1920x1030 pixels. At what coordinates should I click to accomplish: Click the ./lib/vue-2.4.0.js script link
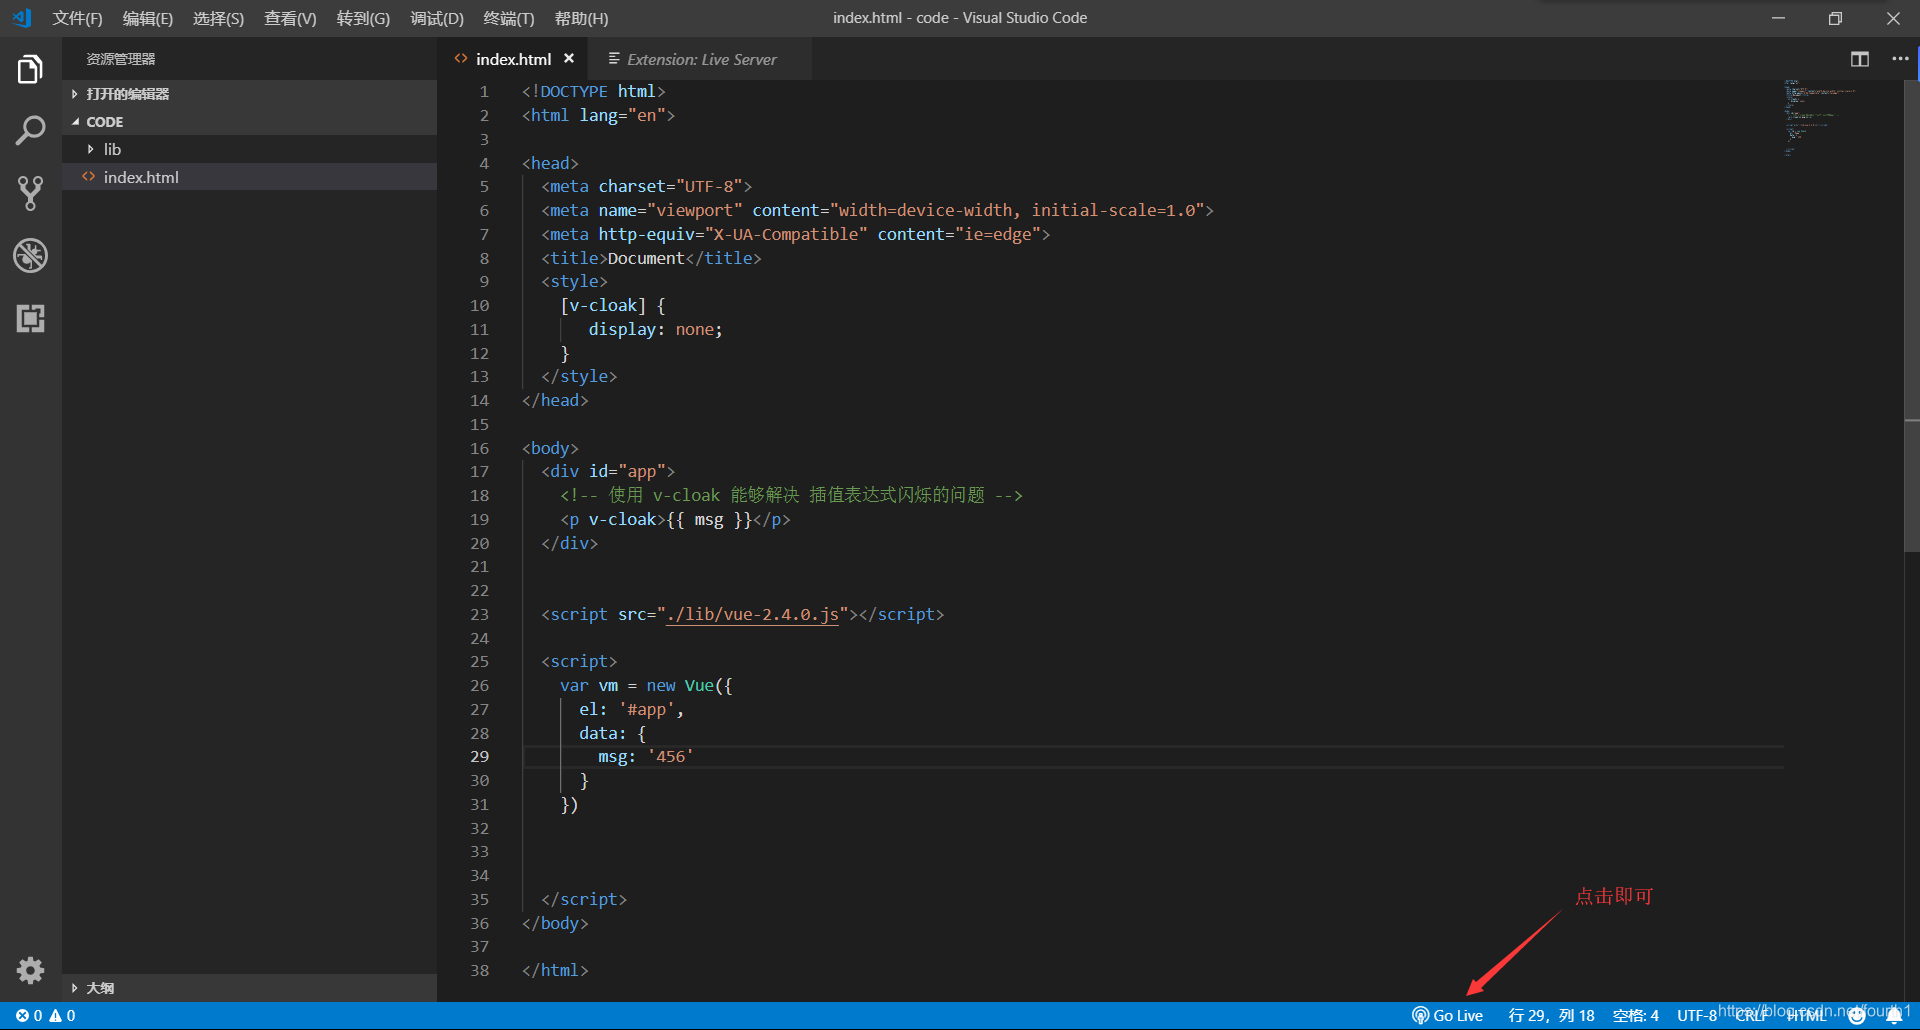752,614
